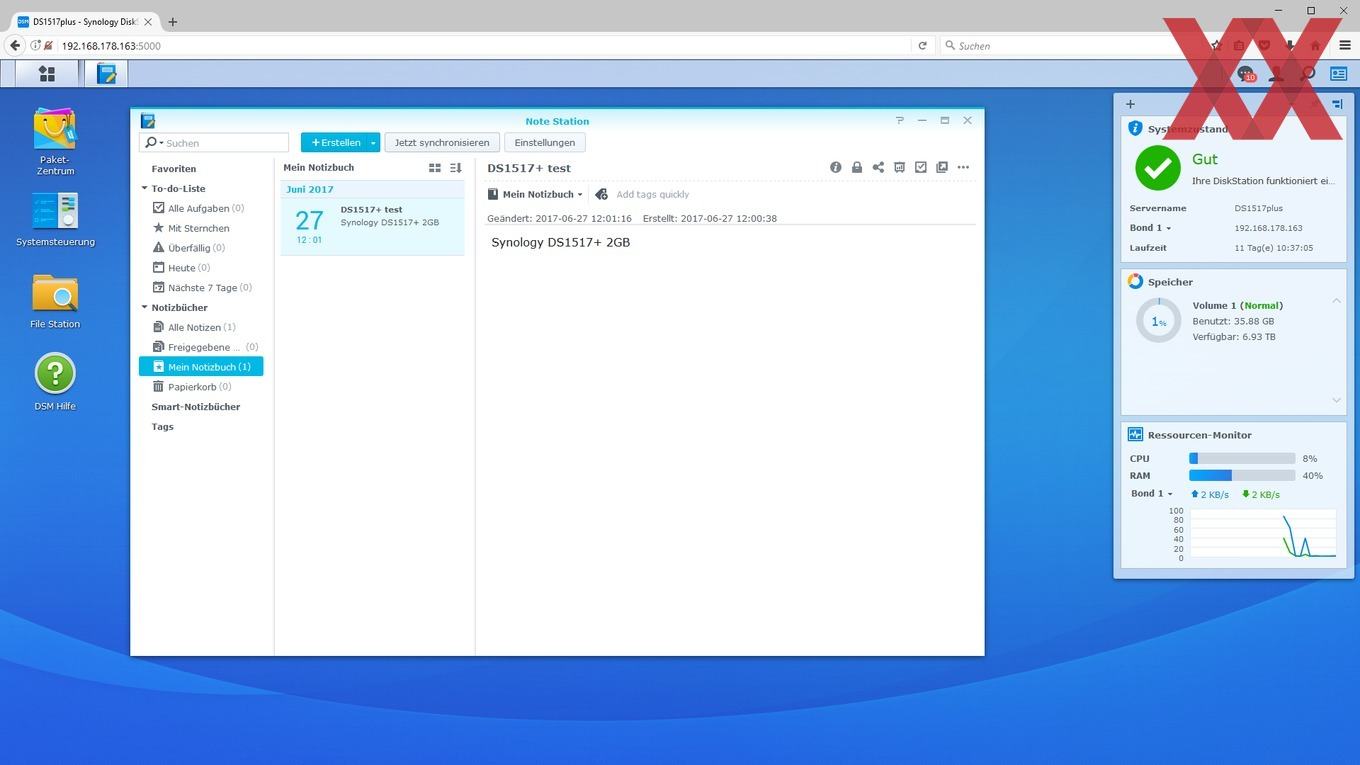Click Jetzt synchronisieren button

coord(442,142)
